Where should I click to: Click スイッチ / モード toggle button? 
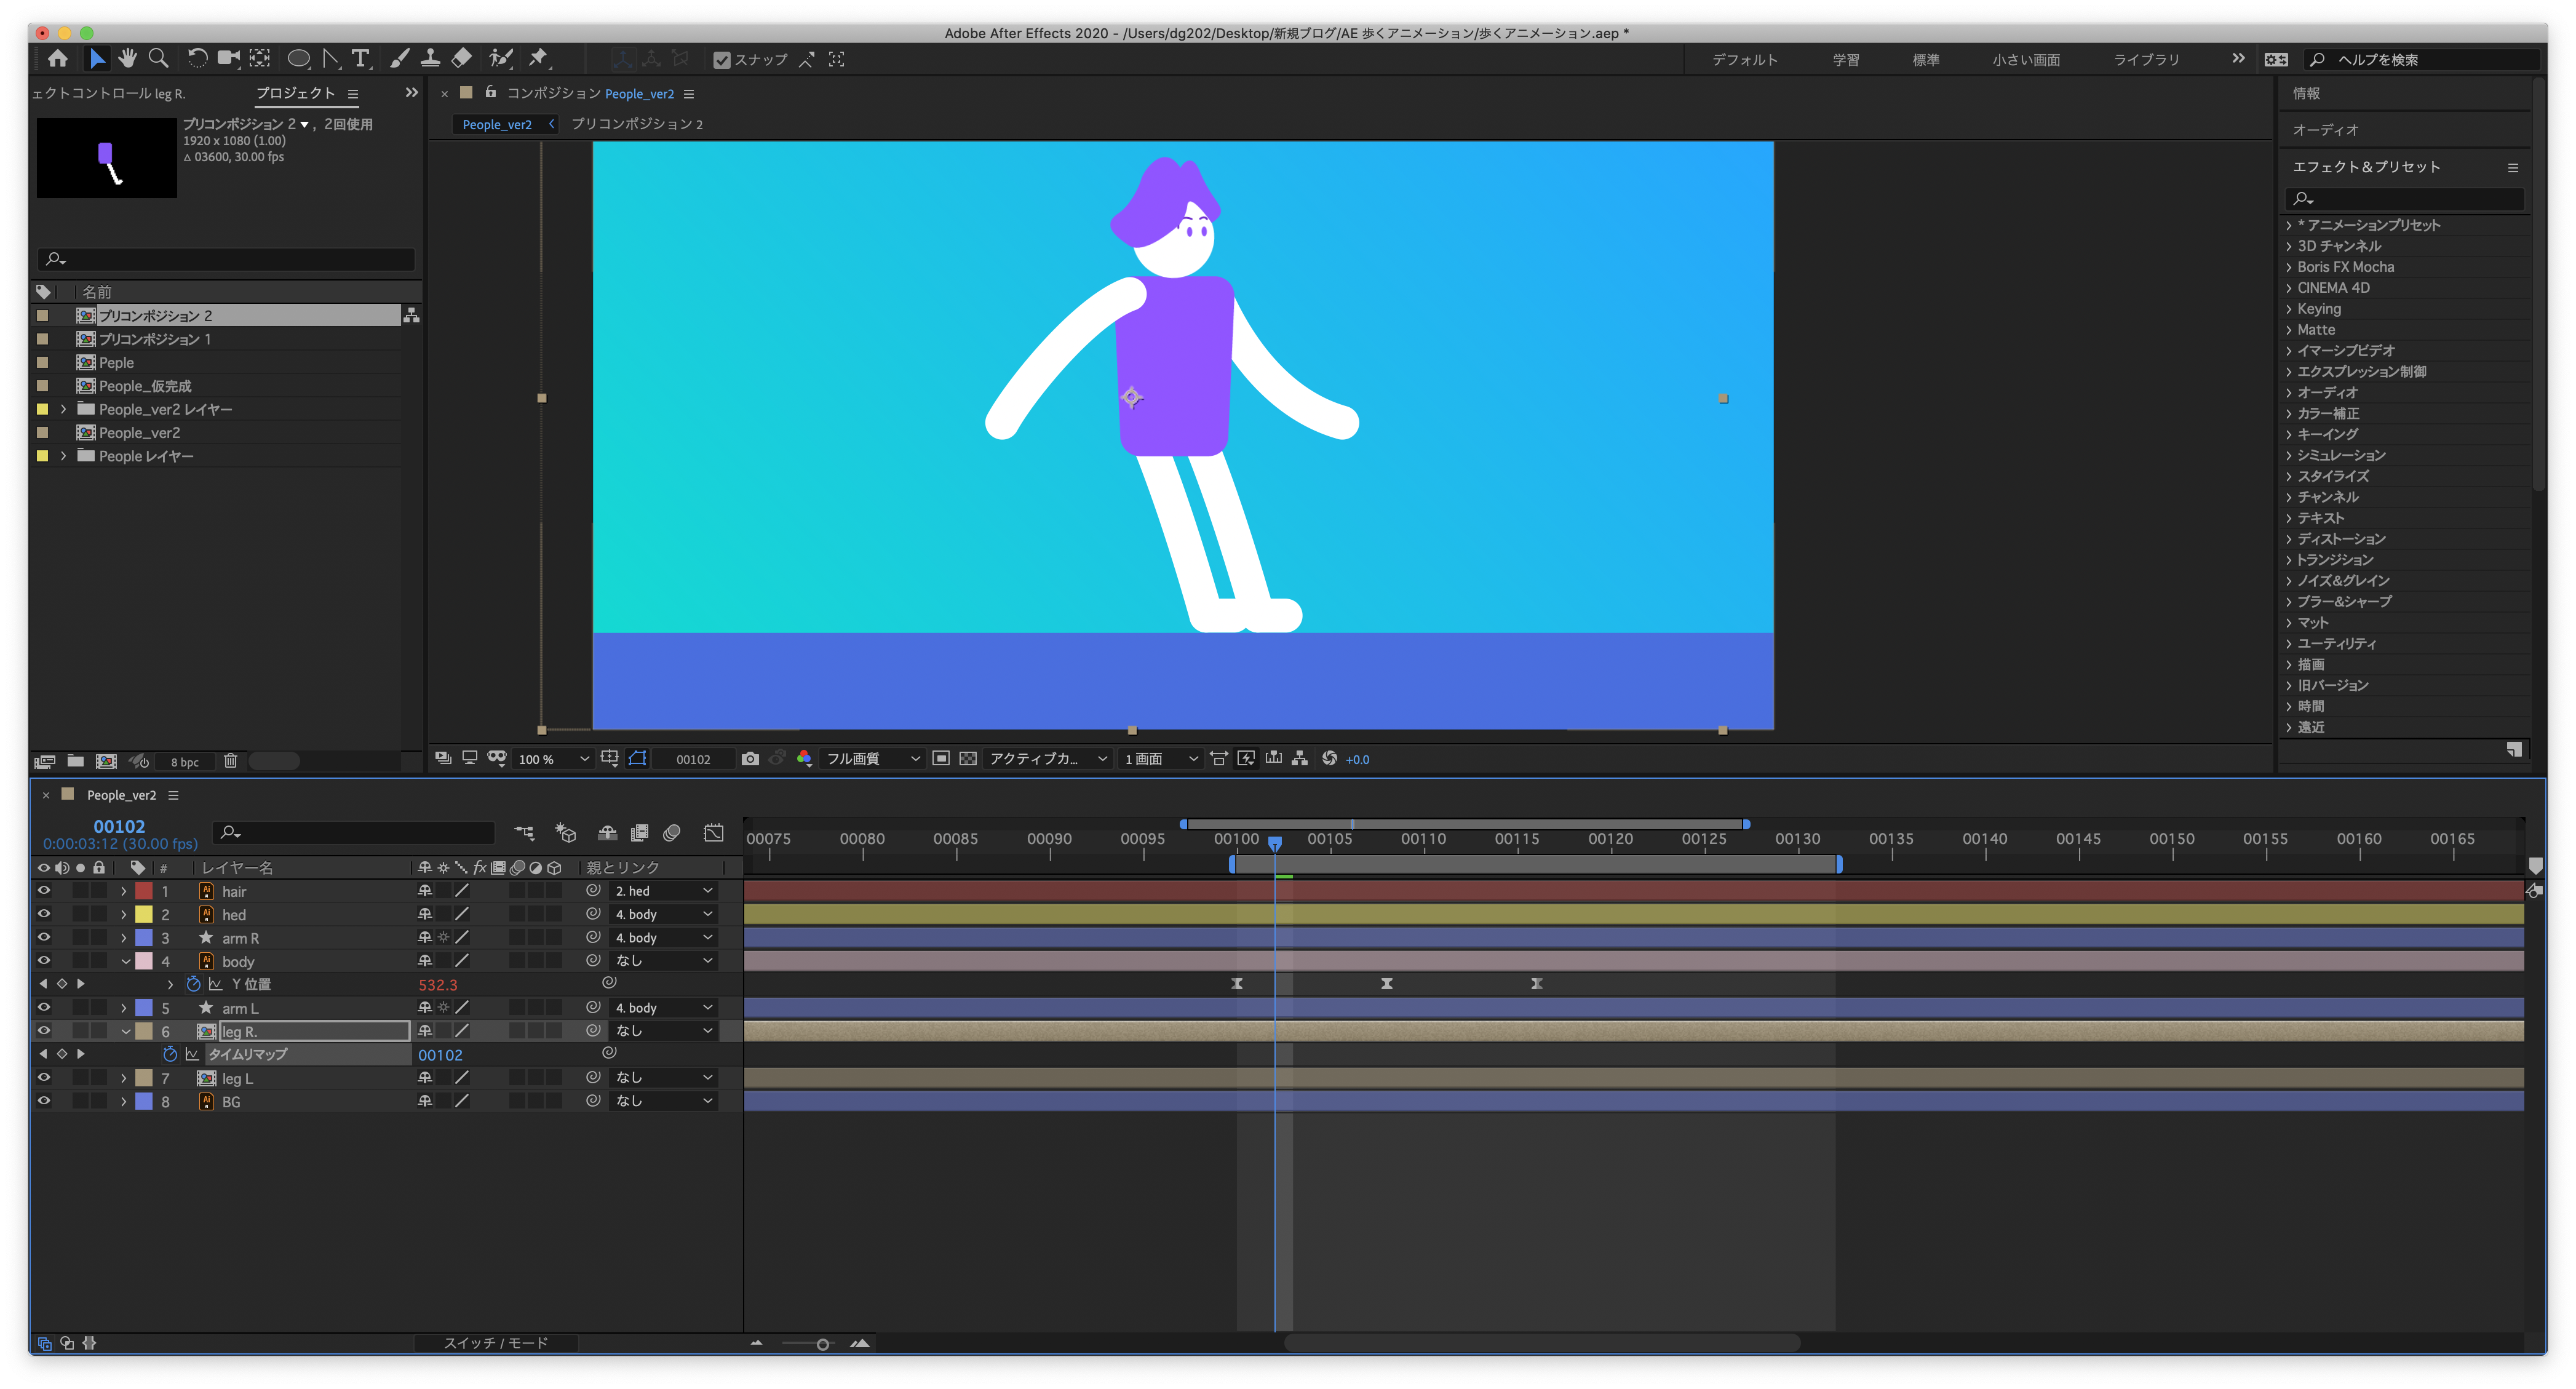[496, 1343]
